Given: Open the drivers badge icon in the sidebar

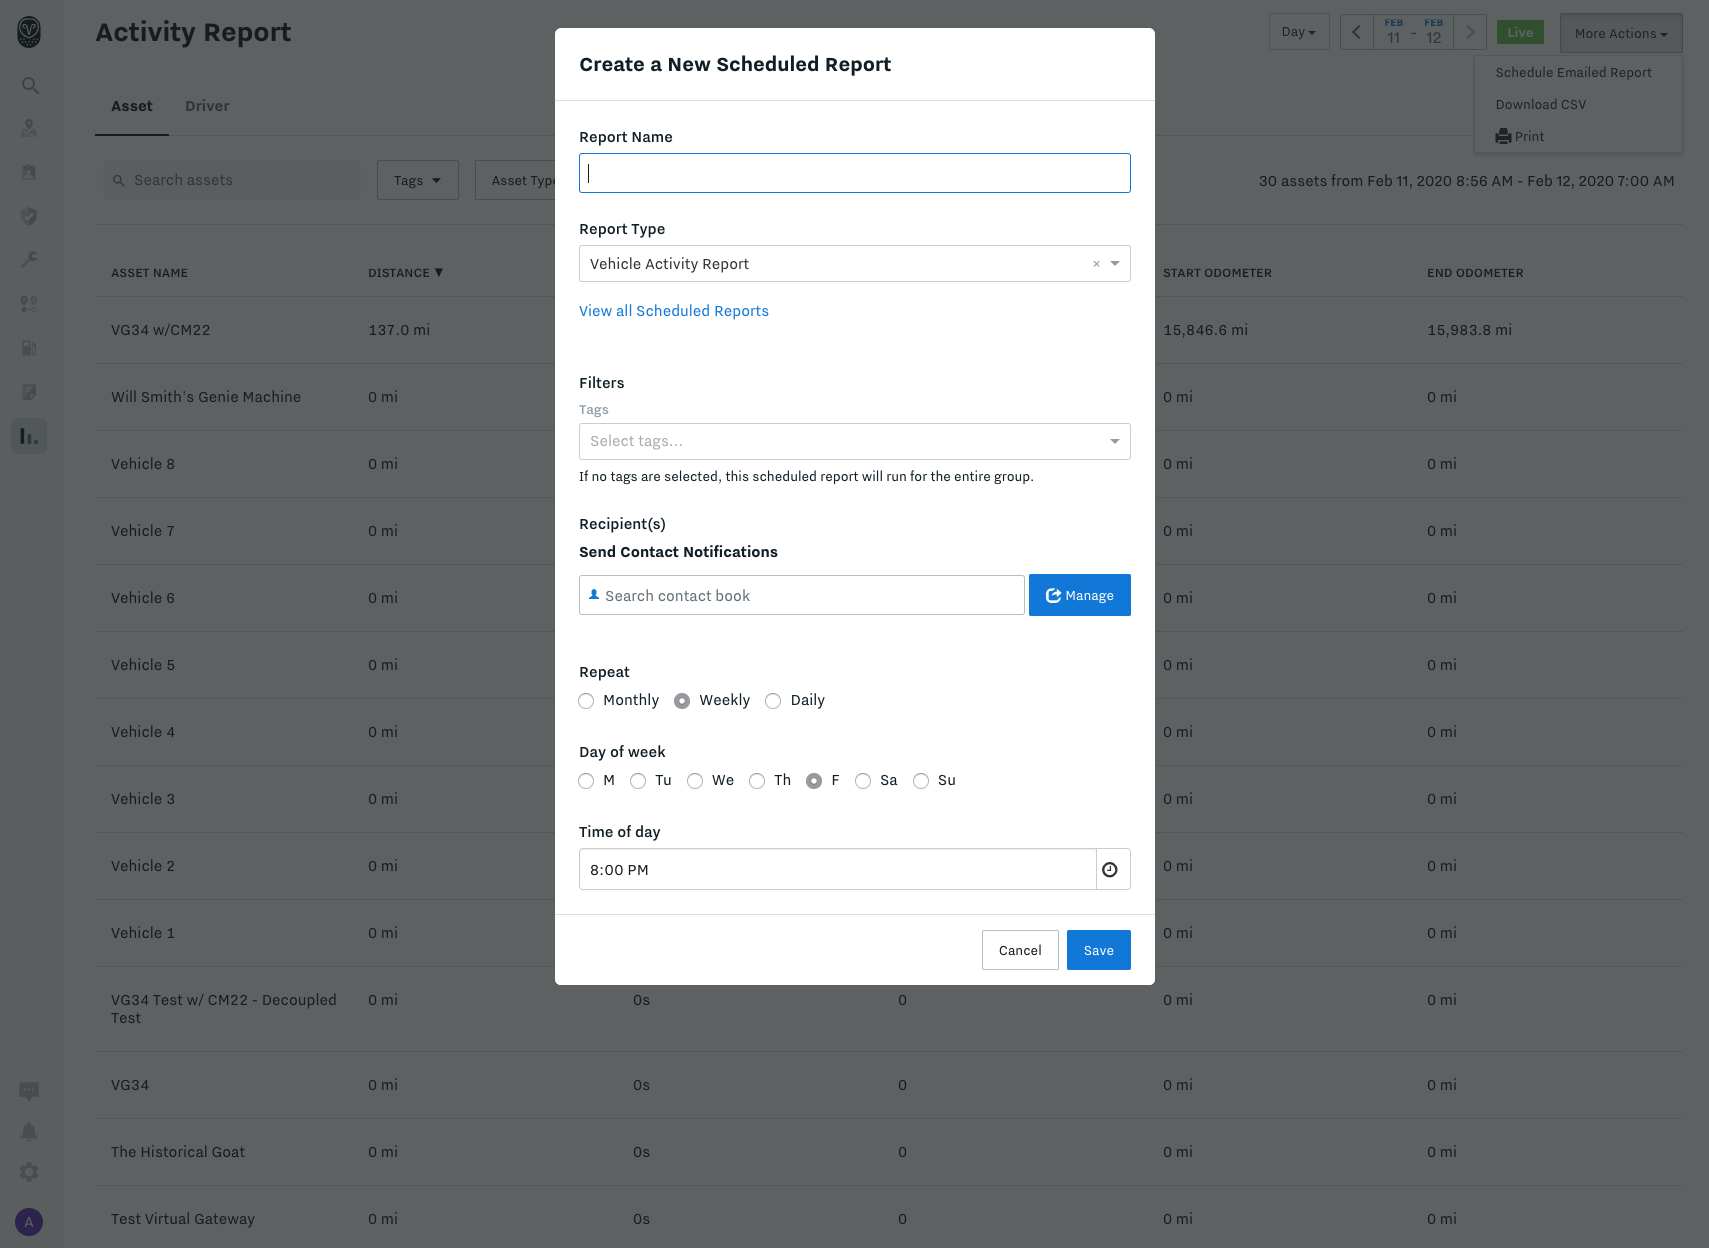Looking at the screenshot, I should click(x=29, y=172).
